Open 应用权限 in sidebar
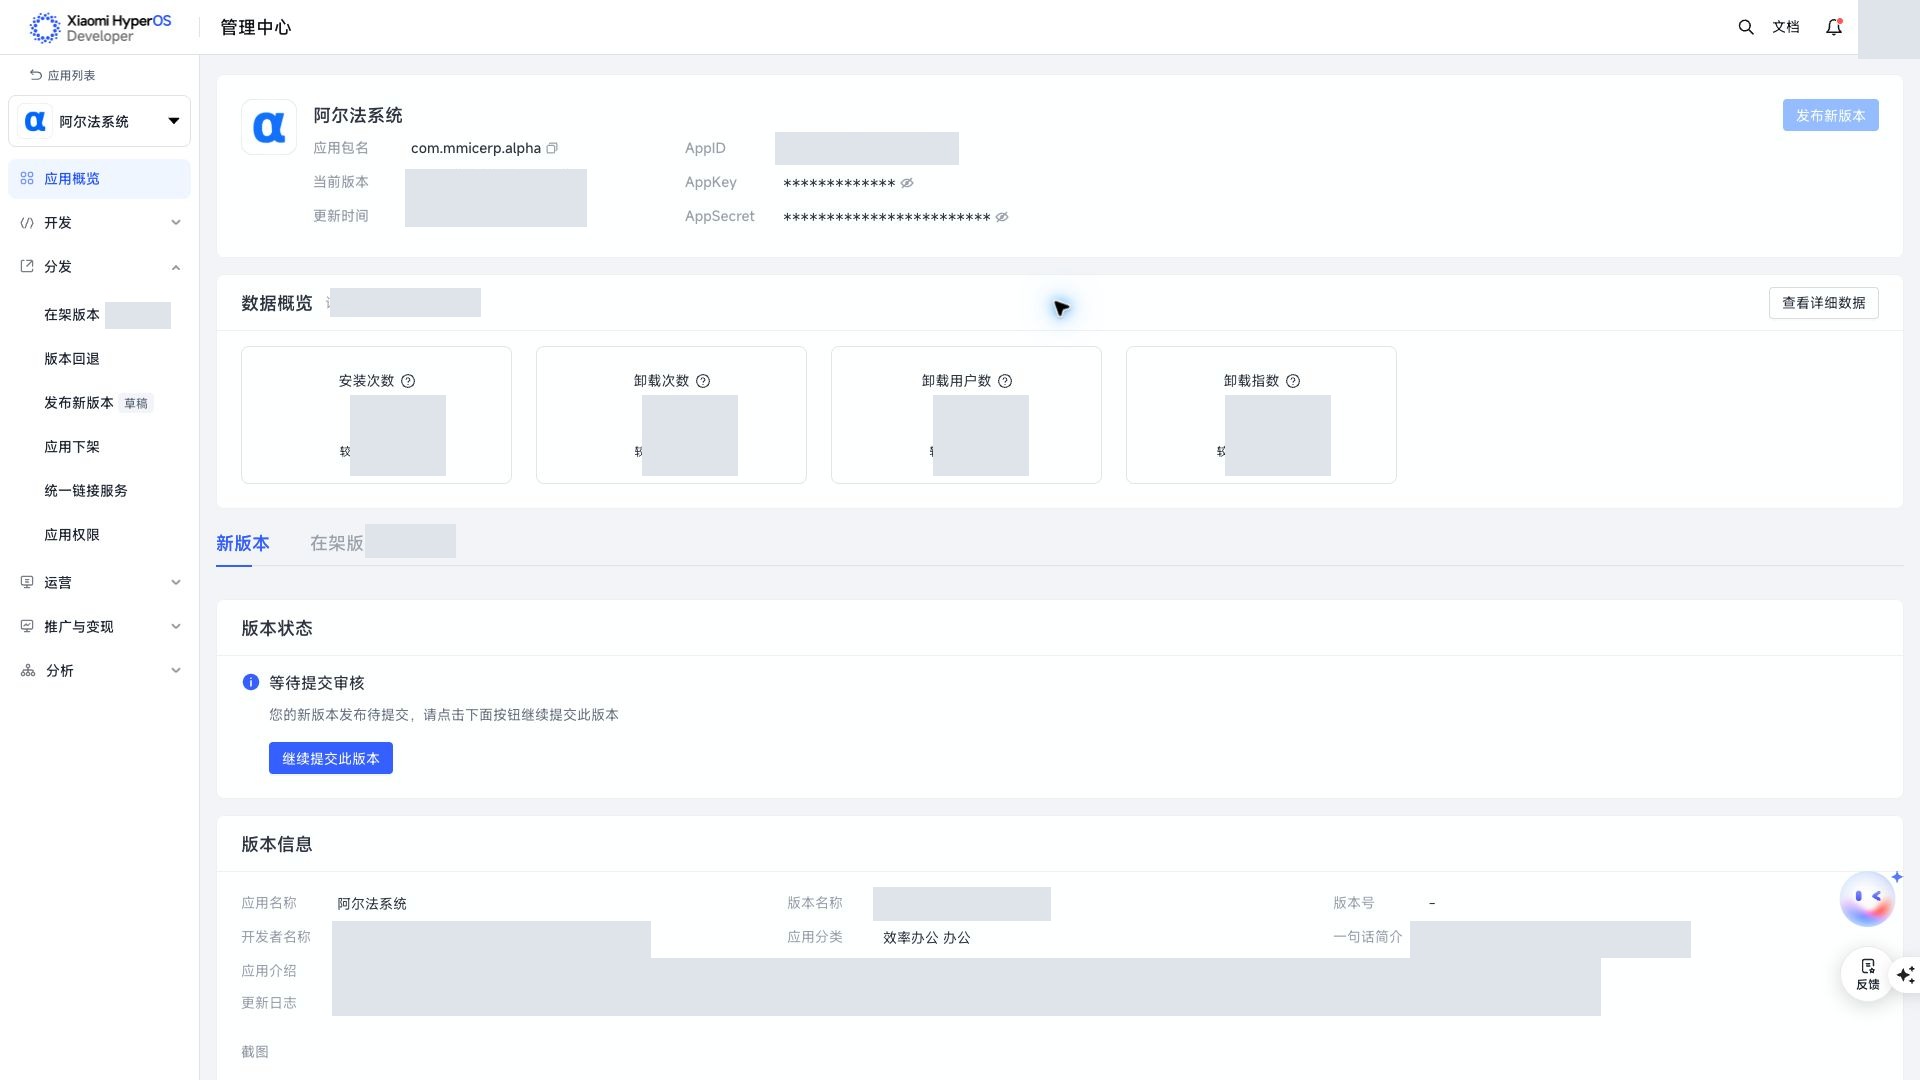 coord(72,535)
